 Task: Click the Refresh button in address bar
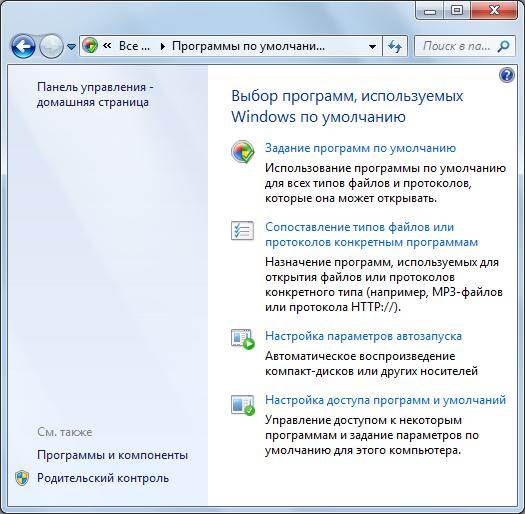click(x=395, y=46)
